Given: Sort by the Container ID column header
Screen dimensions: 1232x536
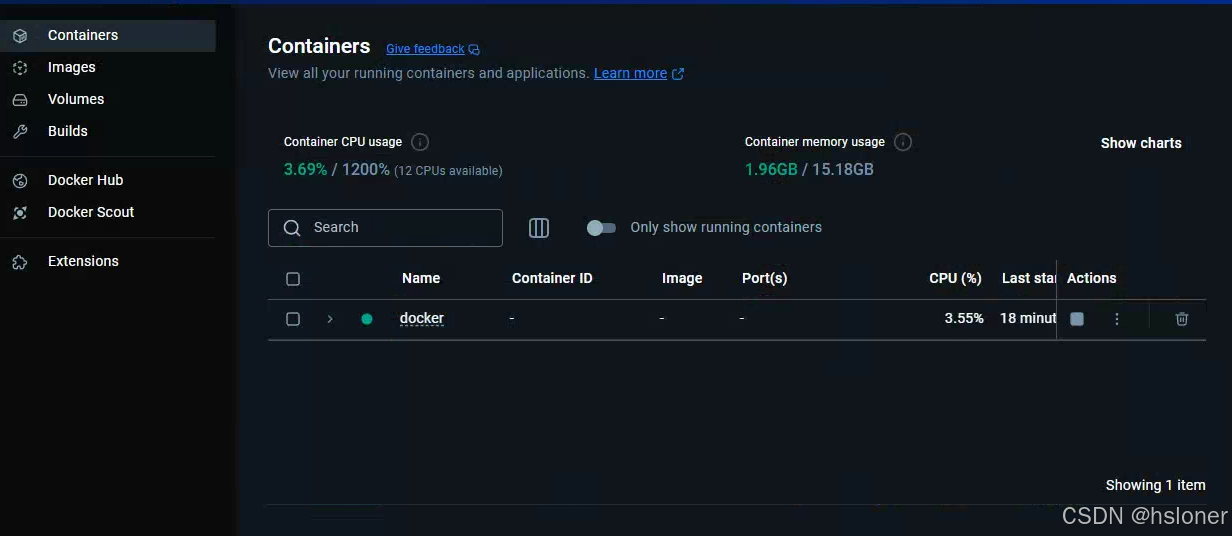Looking at the screenshot, I should 552,278.
